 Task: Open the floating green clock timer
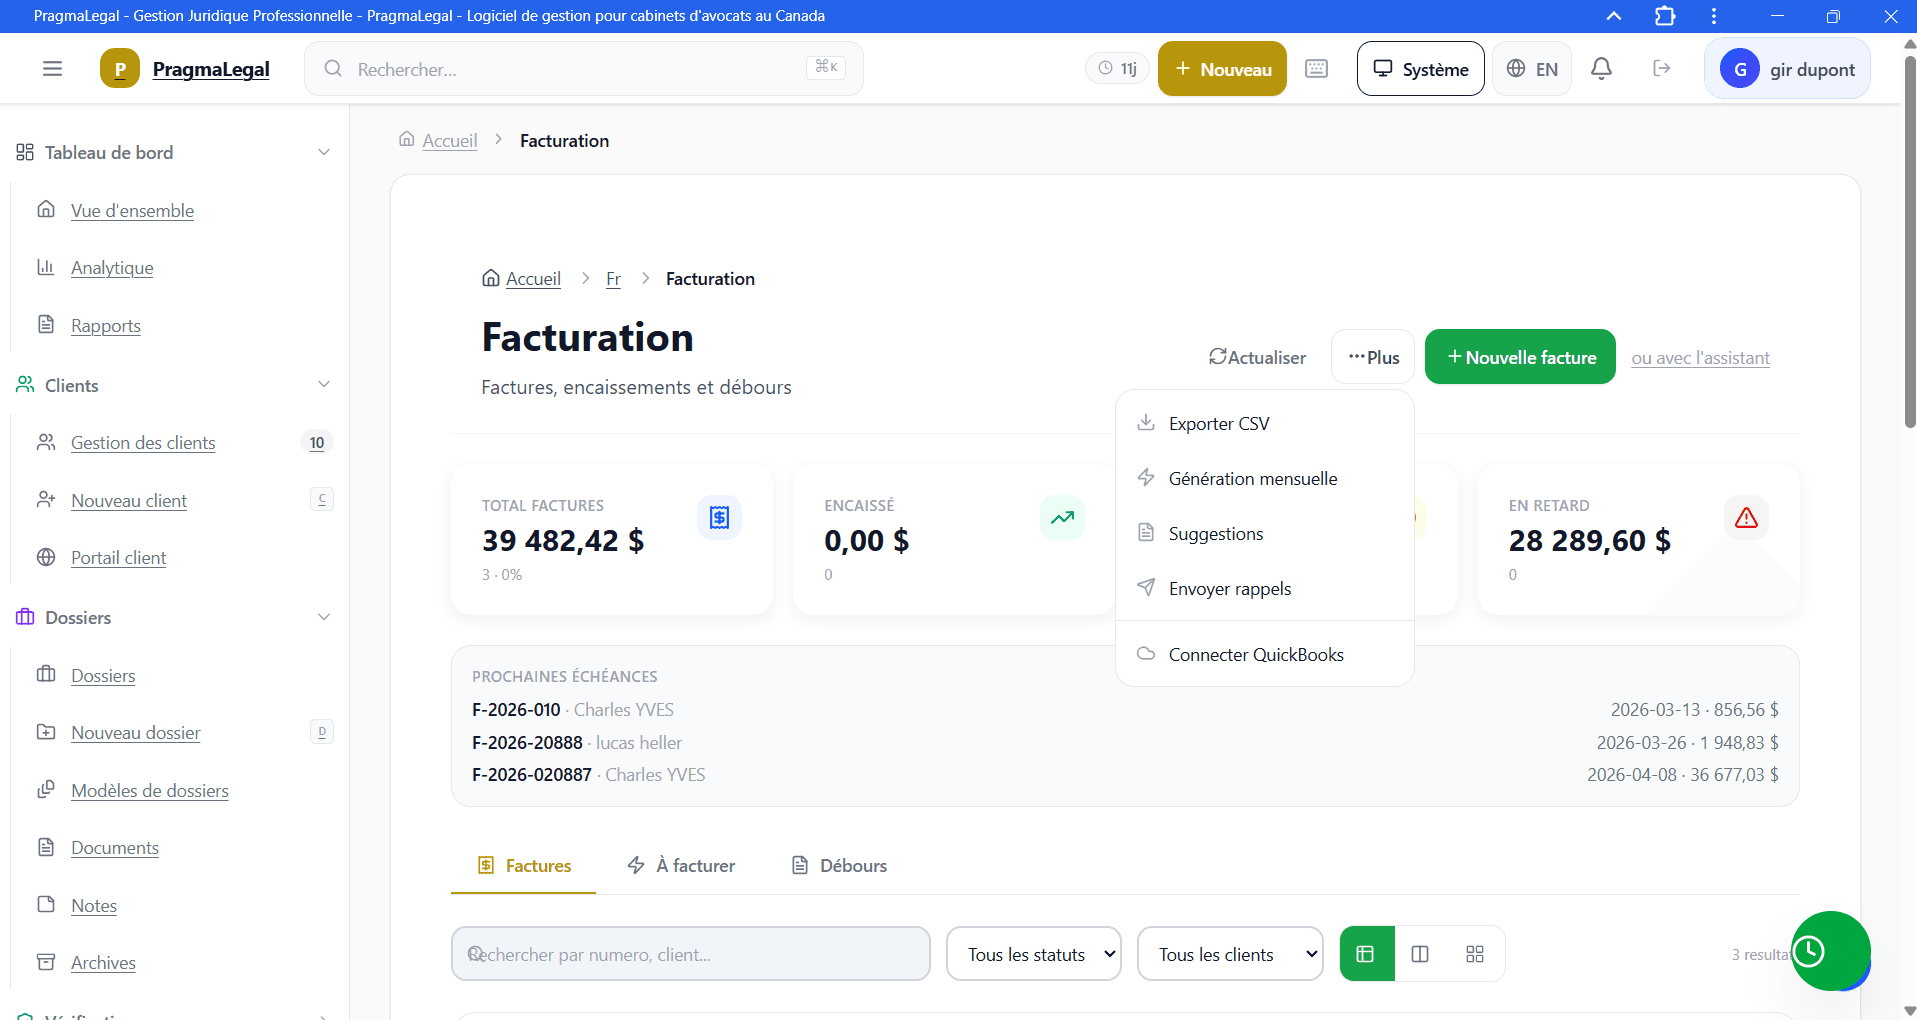pos(1829,951)
